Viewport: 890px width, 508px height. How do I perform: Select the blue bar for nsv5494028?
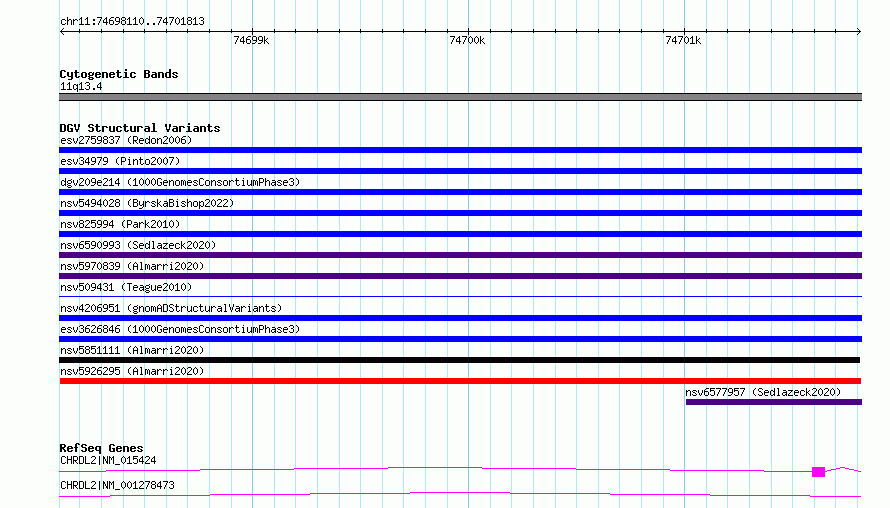[x=460, y=213]
